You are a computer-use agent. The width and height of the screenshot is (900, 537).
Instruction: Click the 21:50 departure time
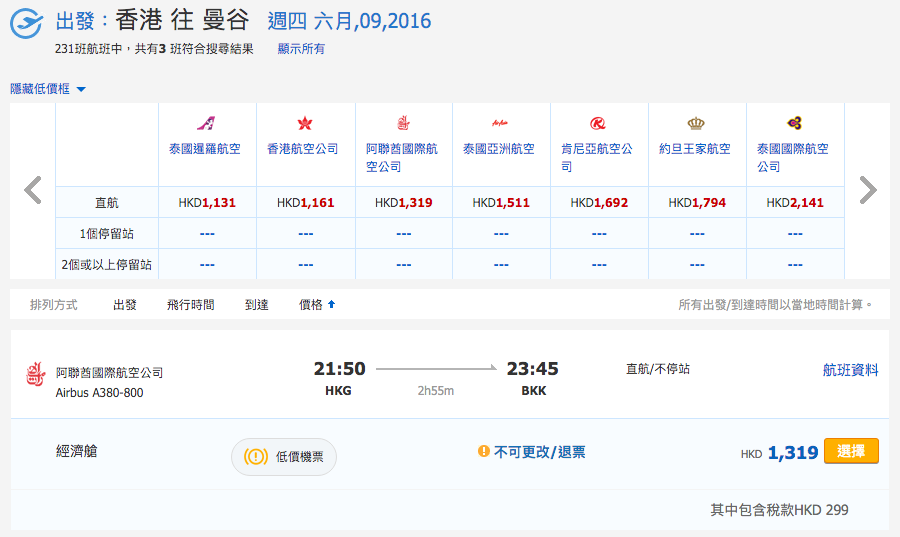339,368
